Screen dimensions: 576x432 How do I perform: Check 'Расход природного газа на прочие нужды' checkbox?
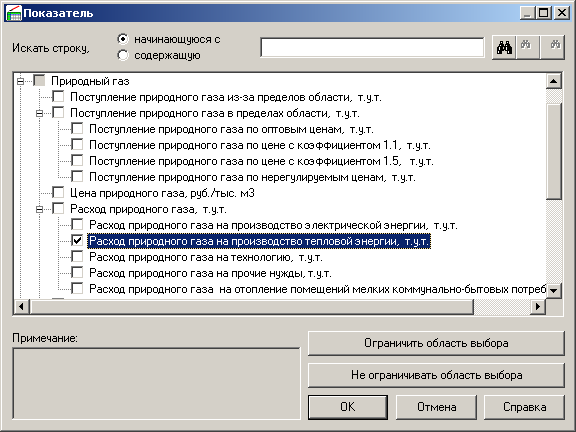[77, 273]
